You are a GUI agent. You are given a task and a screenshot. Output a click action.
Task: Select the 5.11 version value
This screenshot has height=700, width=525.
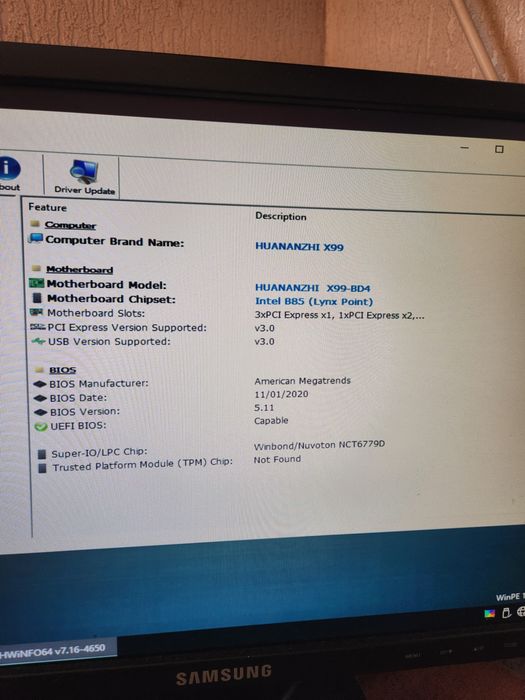pos(264,408)
